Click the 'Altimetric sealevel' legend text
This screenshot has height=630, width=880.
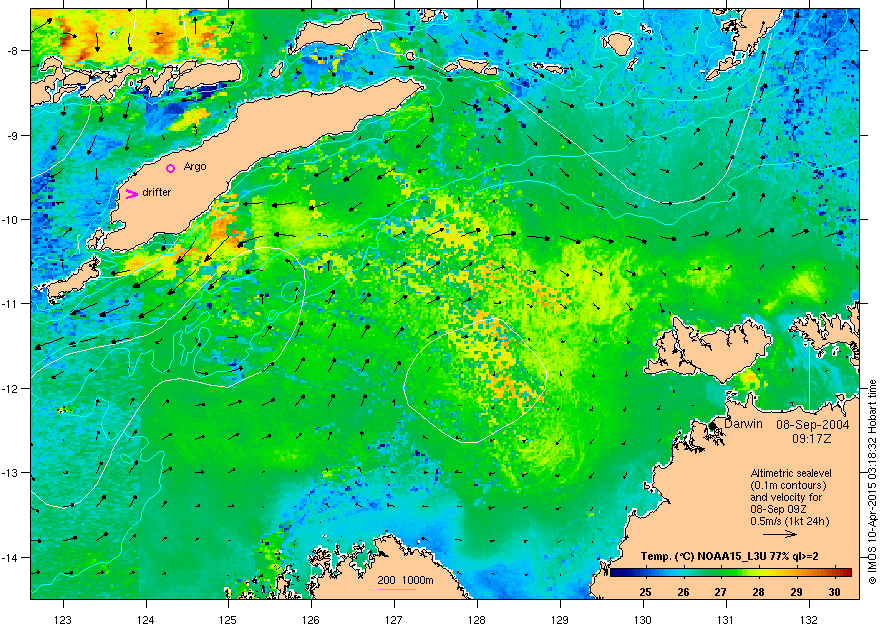pos(791,473)
